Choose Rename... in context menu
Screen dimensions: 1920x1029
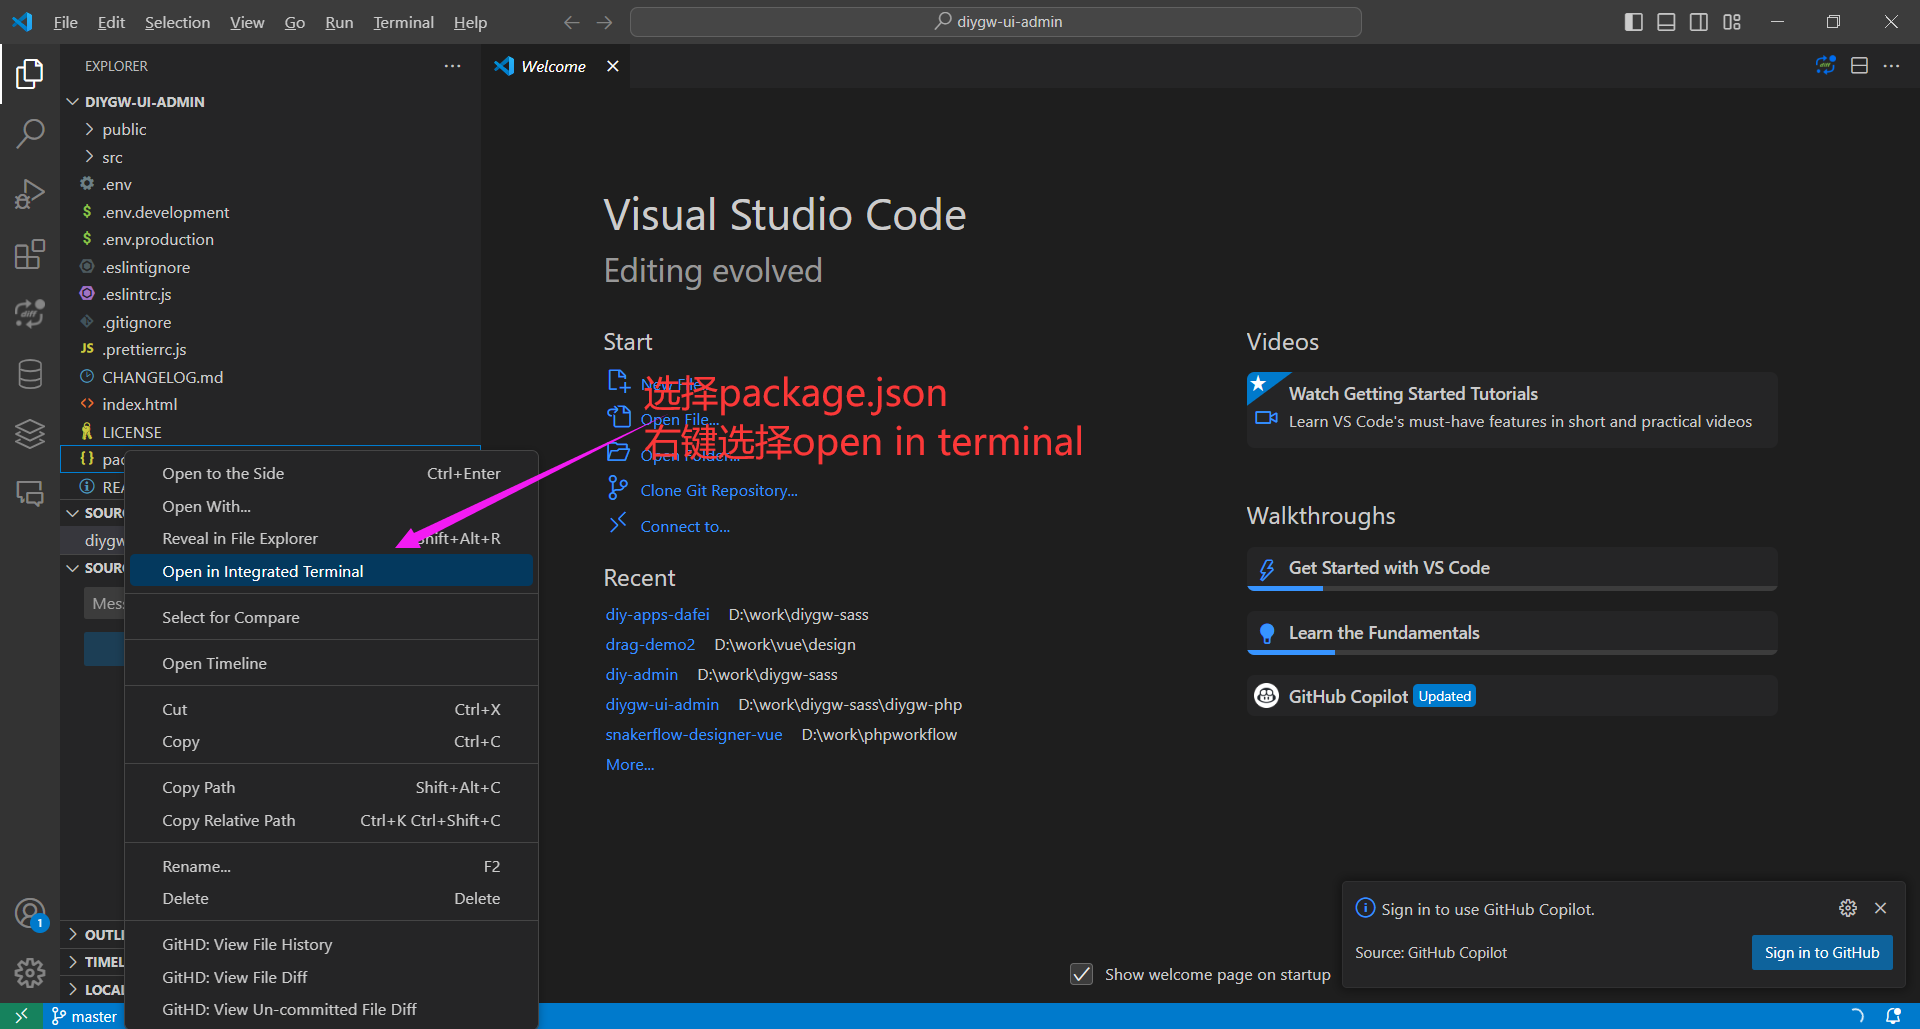tap(331, 866)
